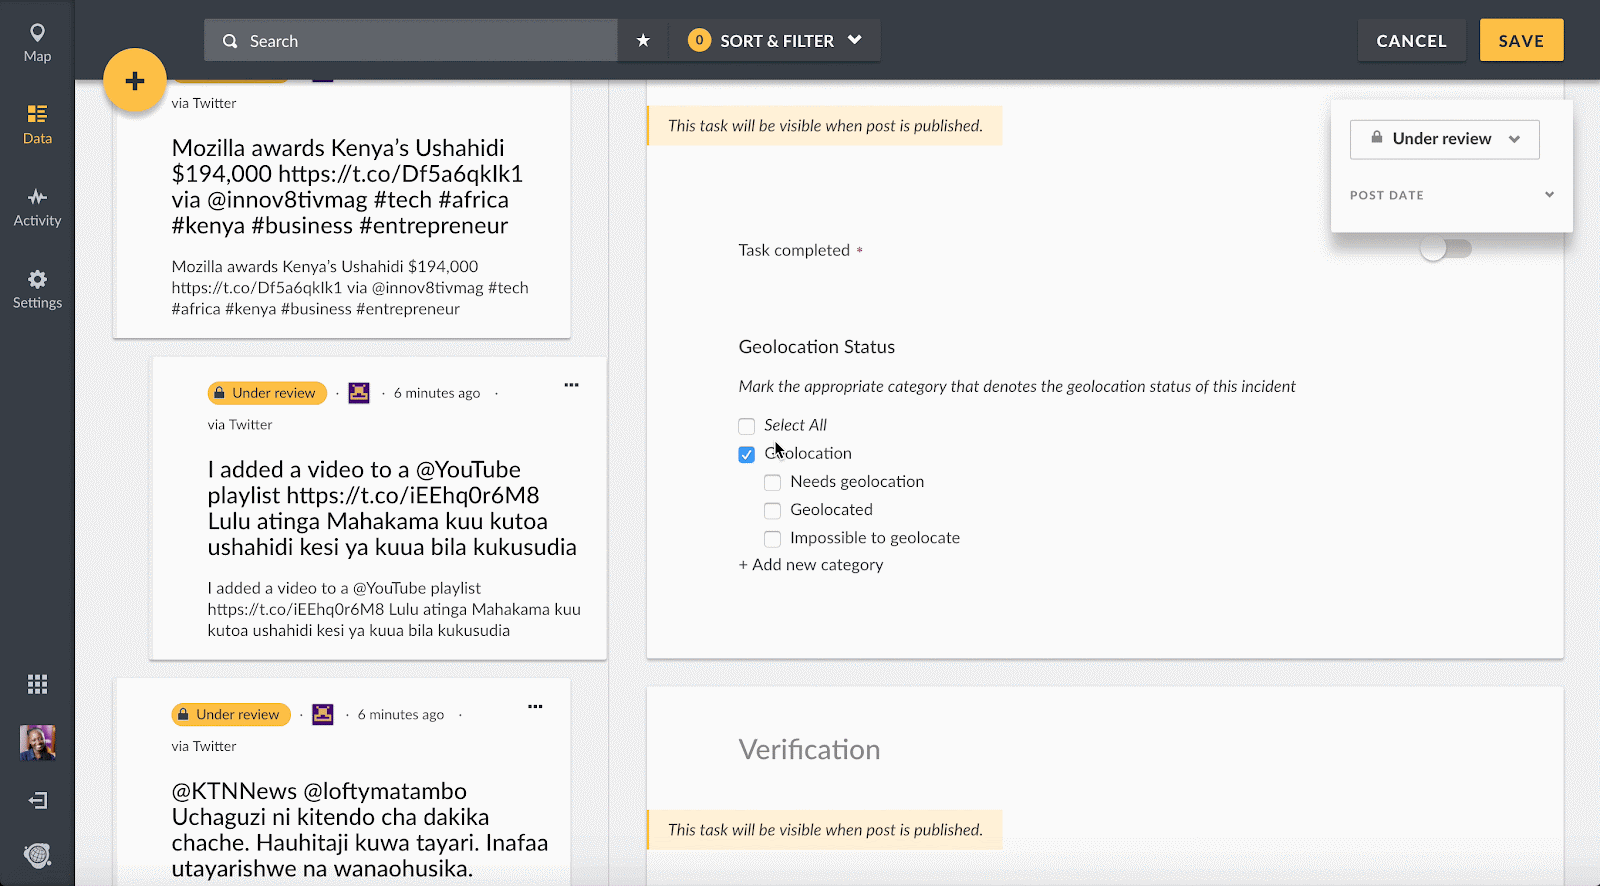Click the Verification section heading

click(809, 750)
